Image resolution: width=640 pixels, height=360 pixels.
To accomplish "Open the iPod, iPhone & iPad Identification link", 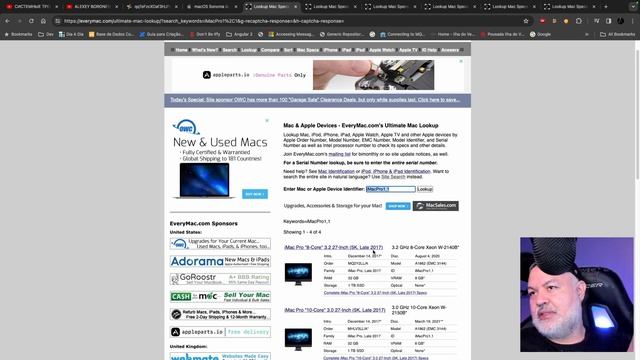I will pos(396,171).
